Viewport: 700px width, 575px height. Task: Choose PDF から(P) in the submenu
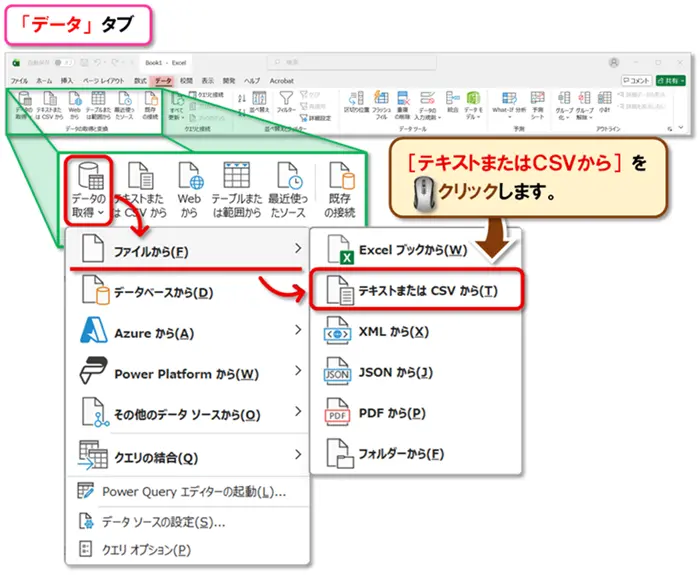(415, 413)
